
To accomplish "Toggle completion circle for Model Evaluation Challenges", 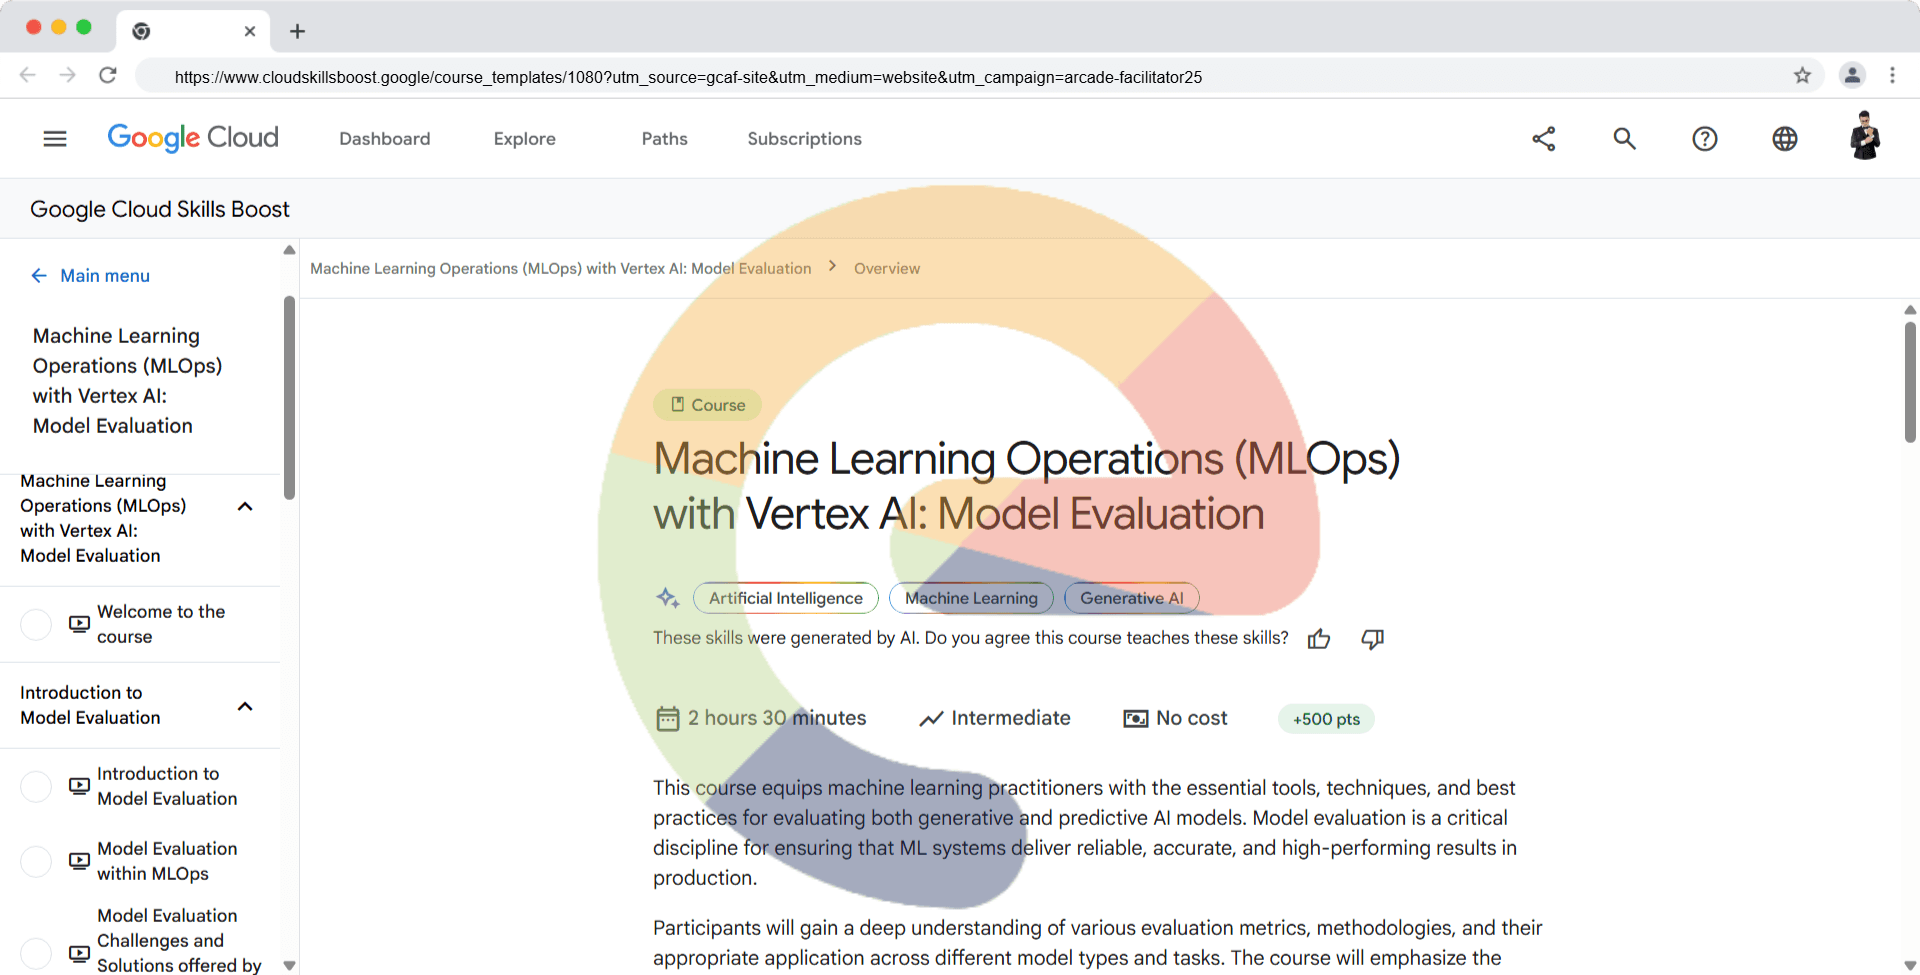I will coord(36,953).
